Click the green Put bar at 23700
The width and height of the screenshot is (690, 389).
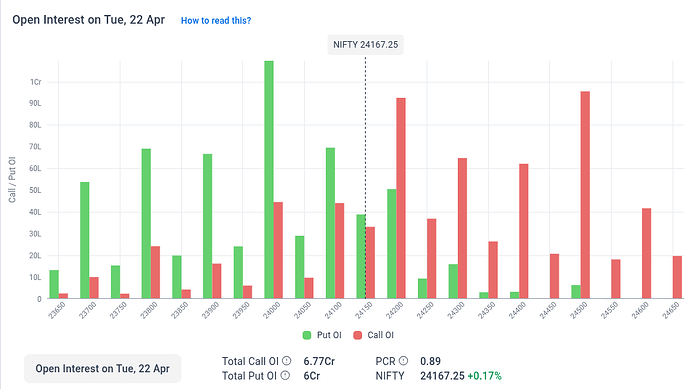click(84, 240)
